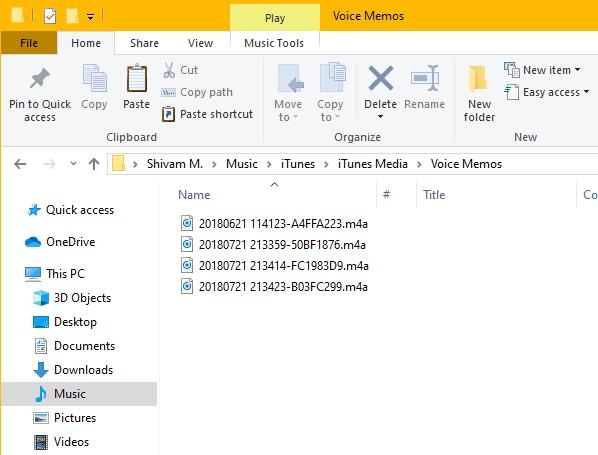Viewport: 598px width, 455px height.
Task: Switch to the View ribbon tab
Action: pos(201,43)
